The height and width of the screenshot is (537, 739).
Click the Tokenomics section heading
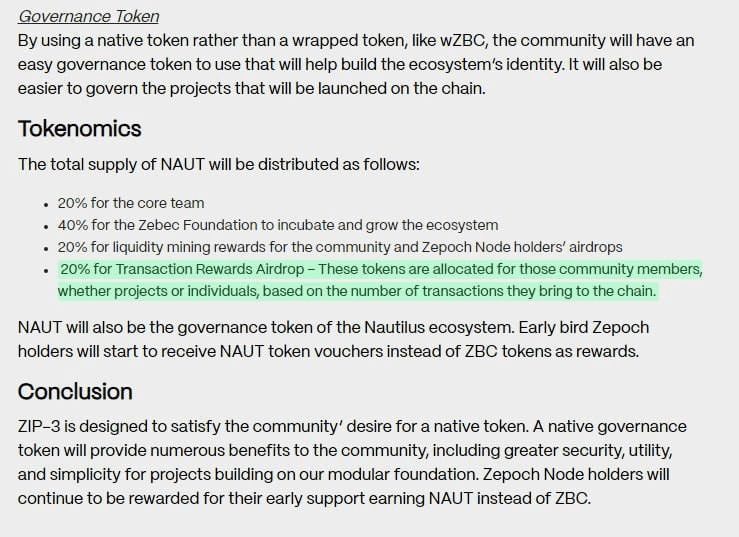point(80,129)
